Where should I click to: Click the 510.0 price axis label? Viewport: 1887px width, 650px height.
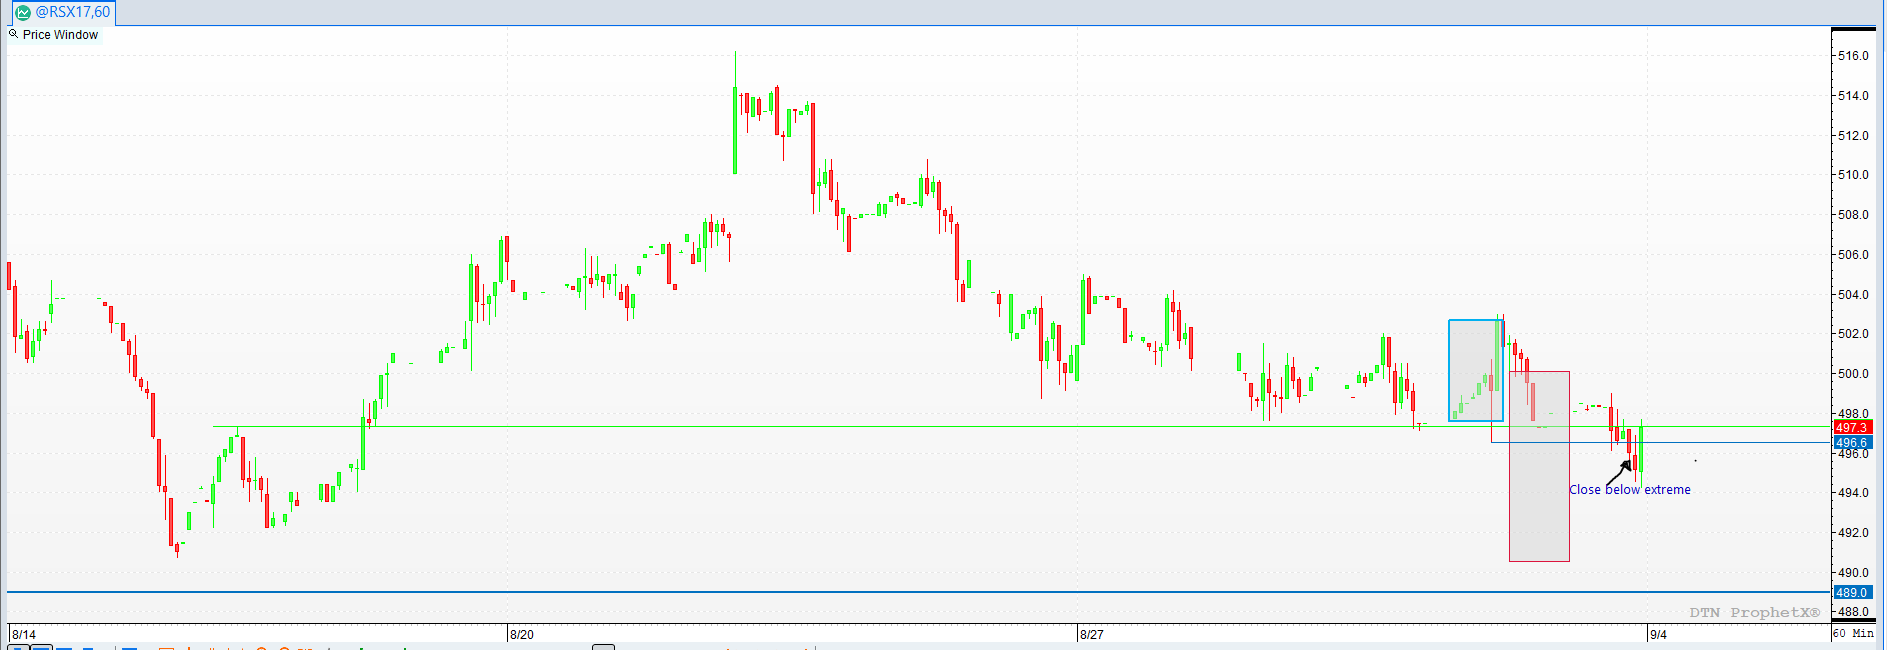click(x=1853, y=175)
